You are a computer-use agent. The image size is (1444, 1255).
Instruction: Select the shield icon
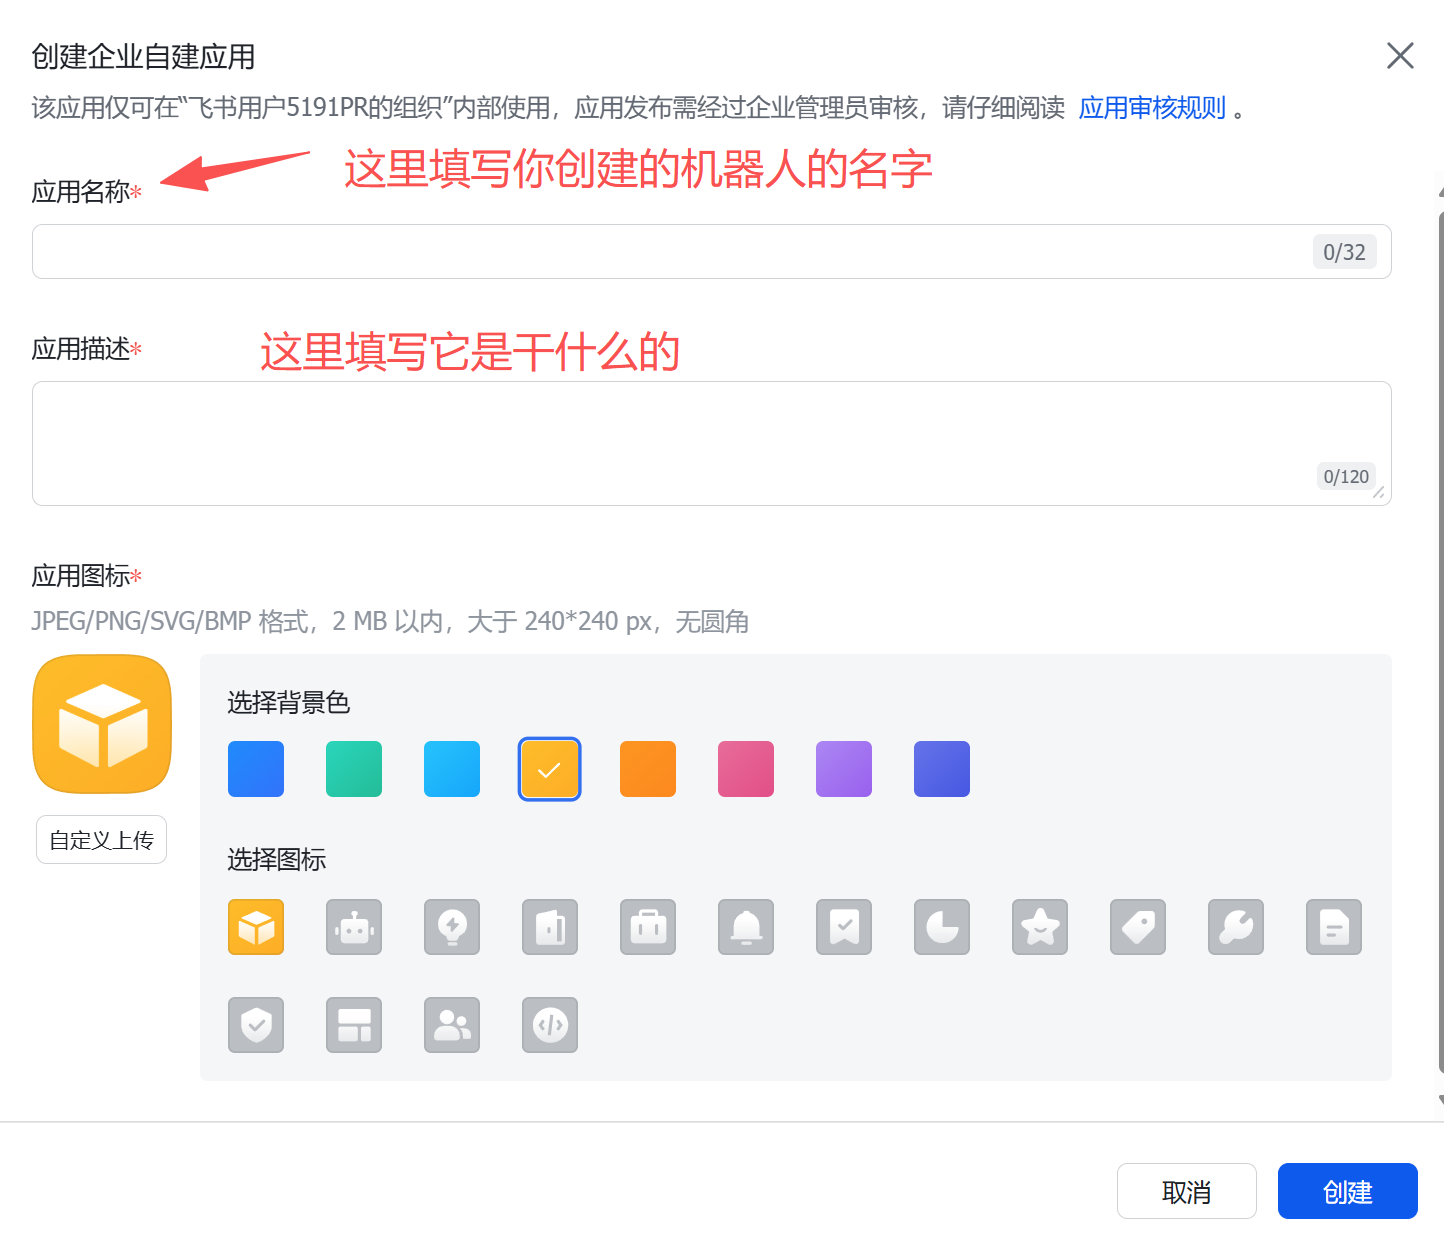[x=255, y=1025]
